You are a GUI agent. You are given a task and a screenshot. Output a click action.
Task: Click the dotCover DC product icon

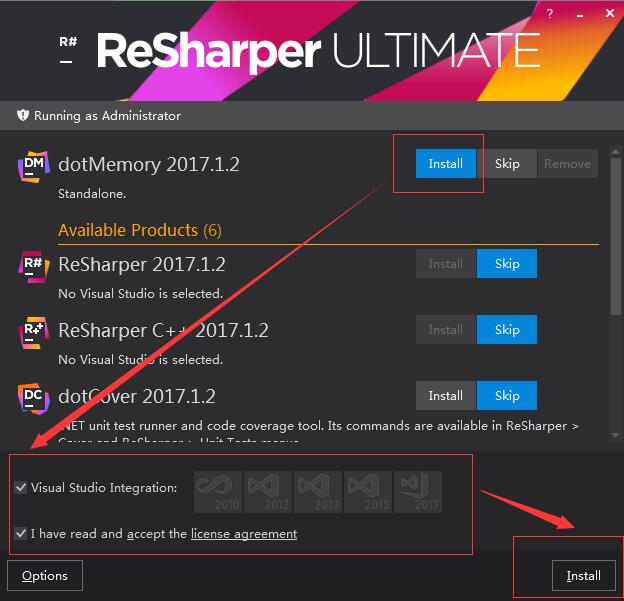34,398
